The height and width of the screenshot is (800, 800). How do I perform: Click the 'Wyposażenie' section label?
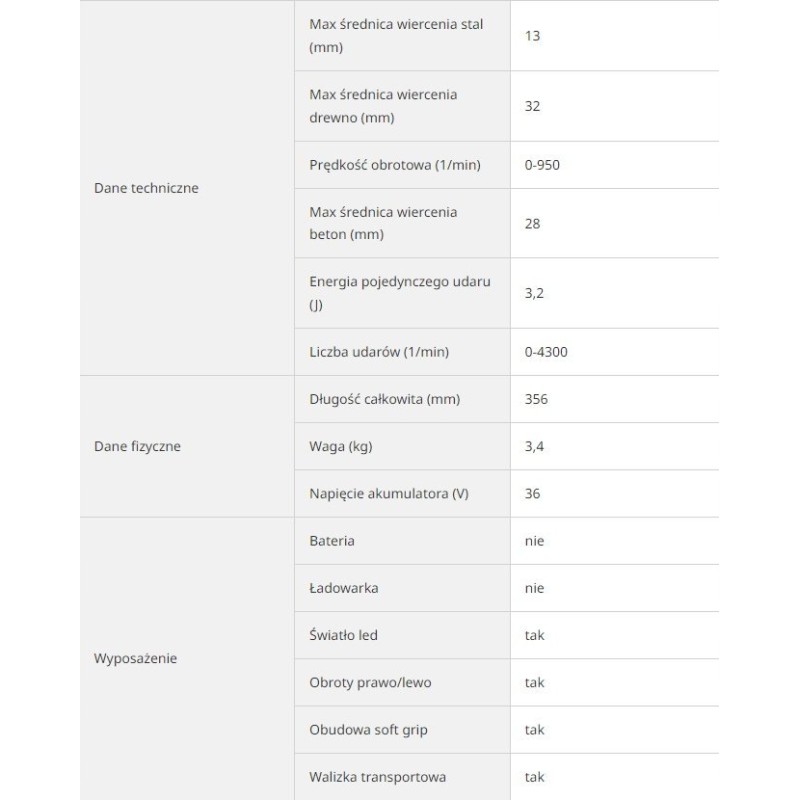pos(135,659)
